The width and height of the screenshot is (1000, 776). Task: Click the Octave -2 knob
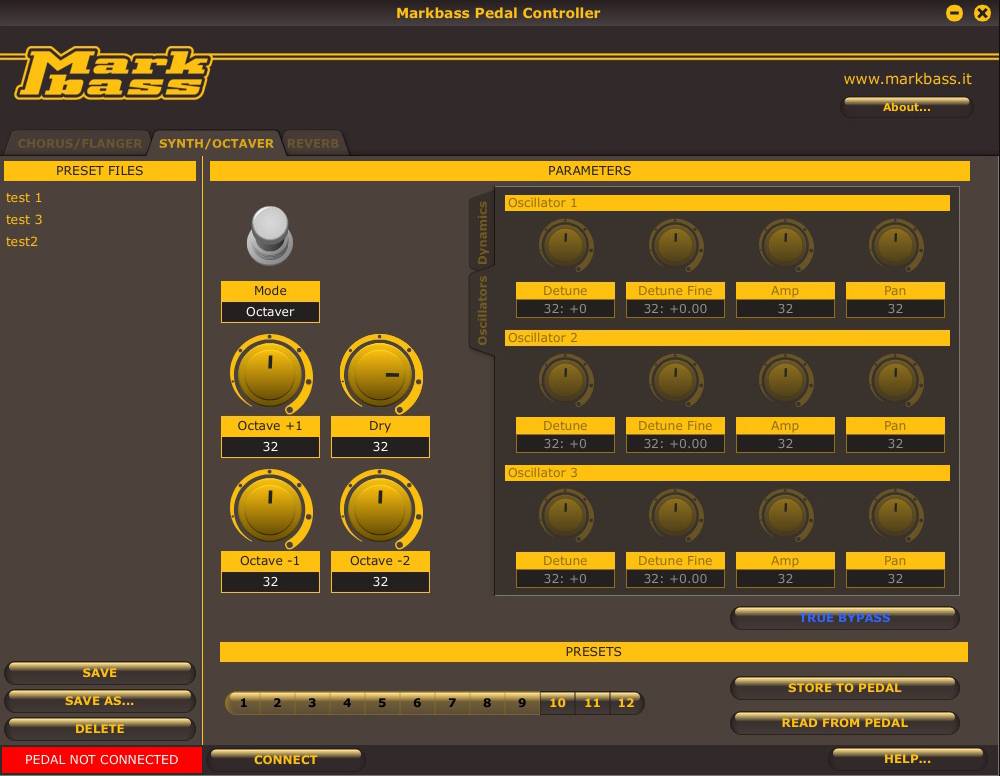(x=380, y=509)
